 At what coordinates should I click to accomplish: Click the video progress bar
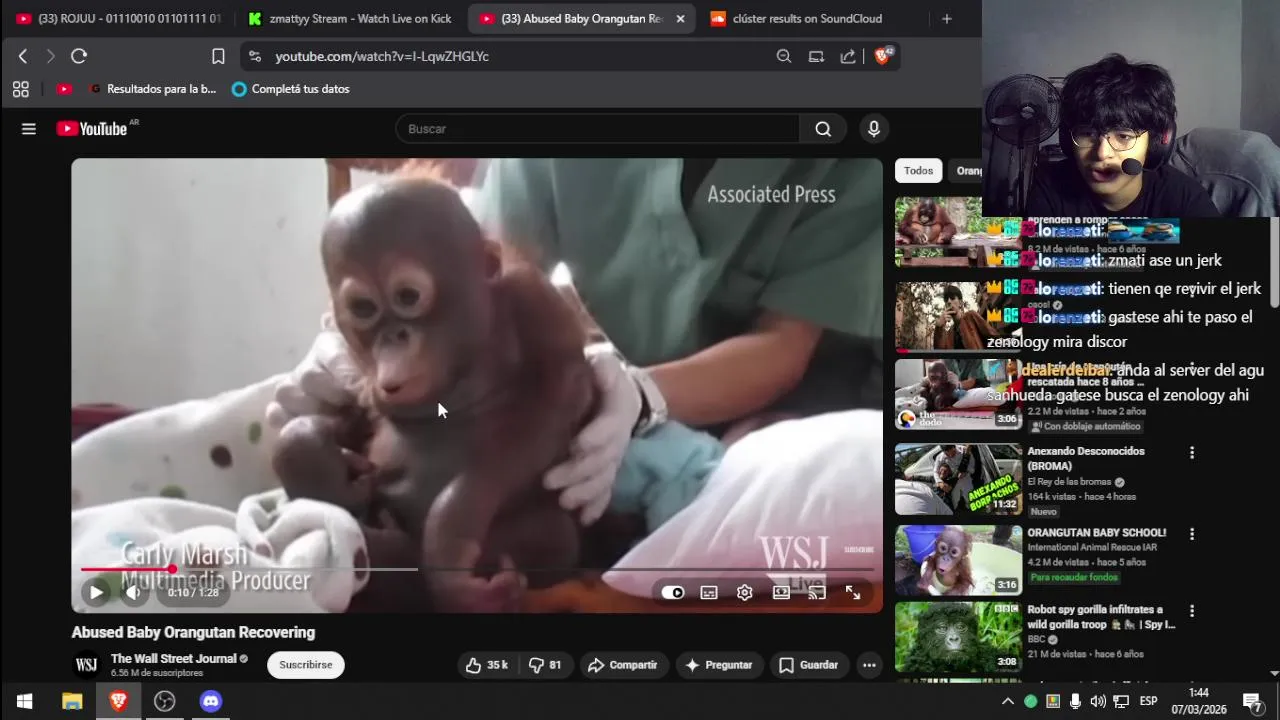pyautogui.click(x=477, y=569)
